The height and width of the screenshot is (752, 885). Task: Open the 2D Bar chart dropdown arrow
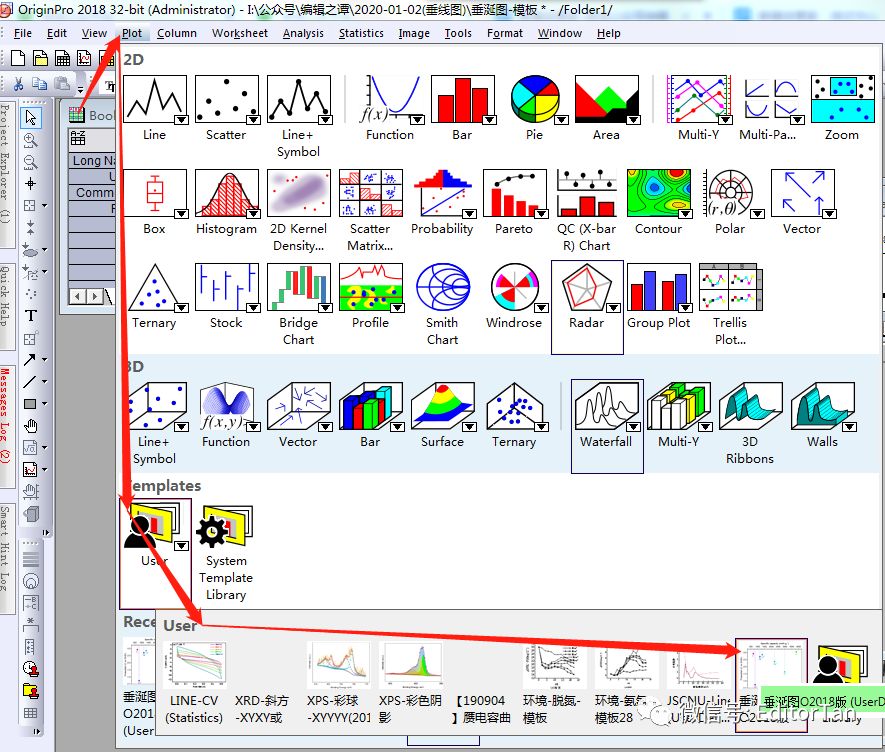[x=489, y=119]
